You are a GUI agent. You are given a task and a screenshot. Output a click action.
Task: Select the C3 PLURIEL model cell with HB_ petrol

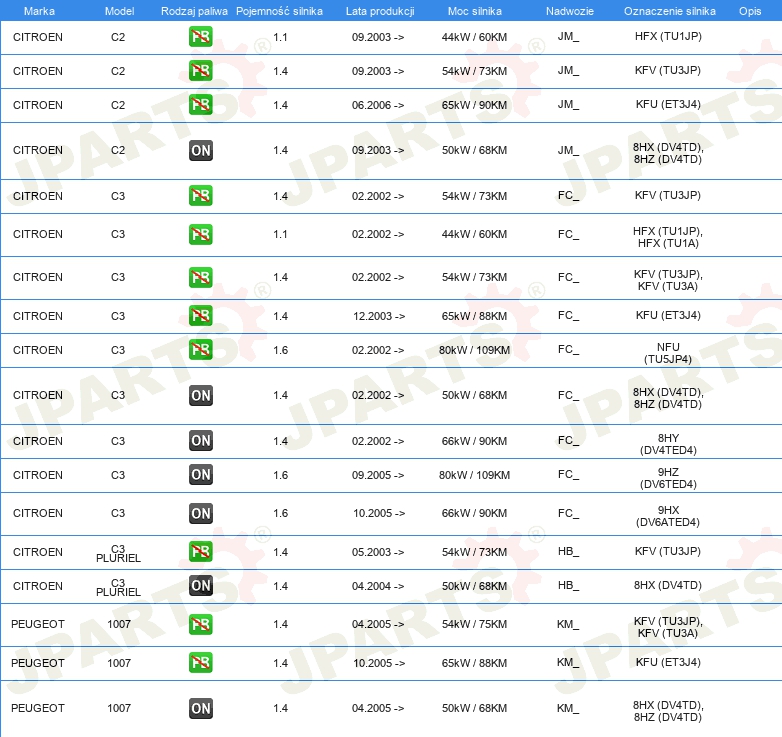(118, 553)
